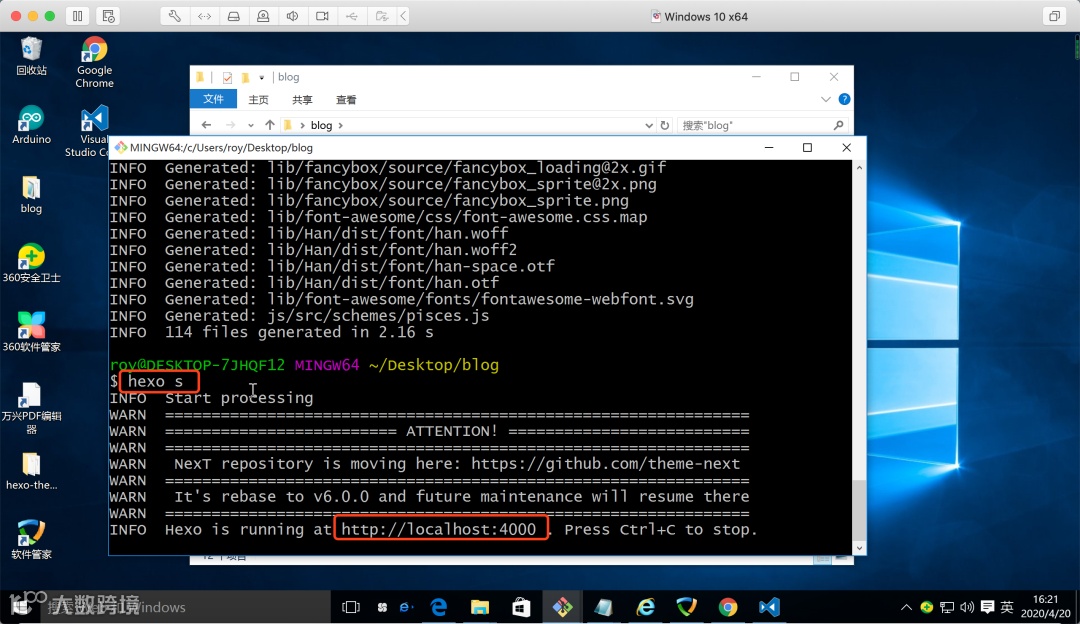This screenshot has width=1080, height=624.
Task: Open the VM snapshots icon
Action: pos(108,16)
